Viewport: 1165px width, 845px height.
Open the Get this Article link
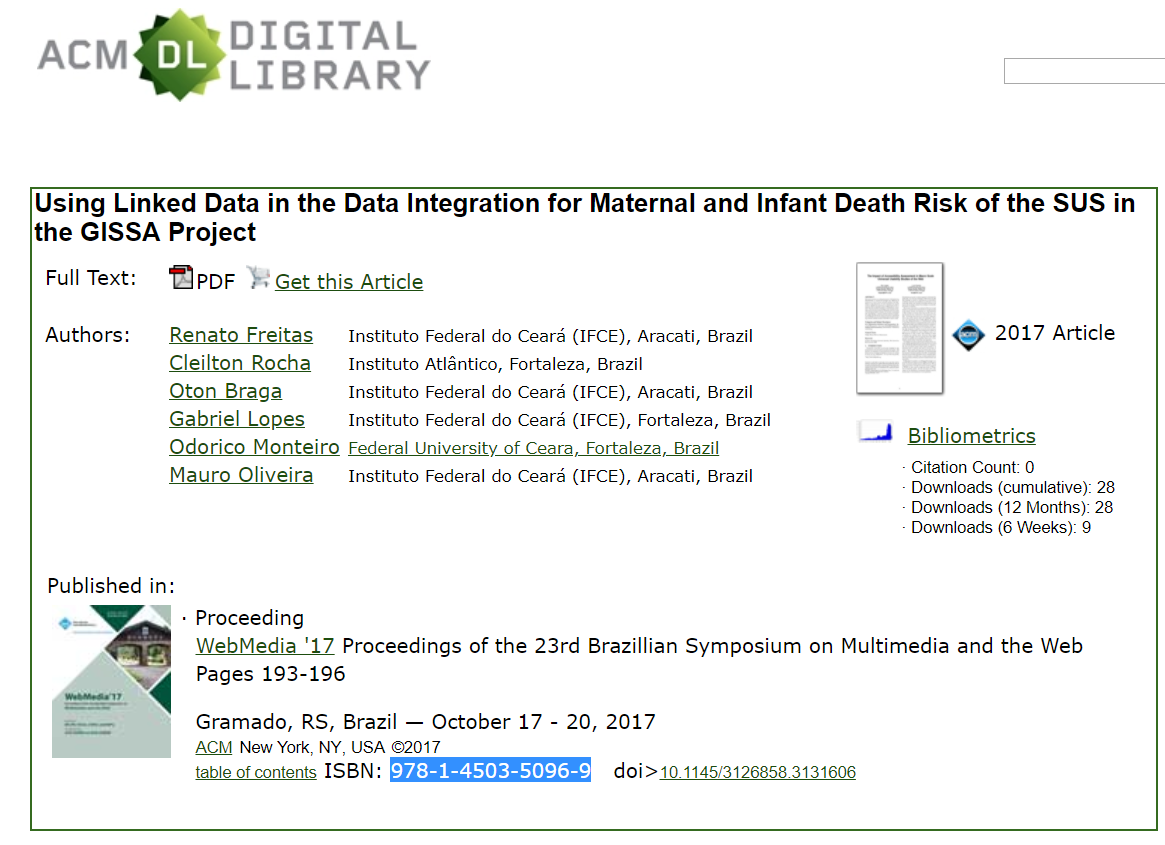click(x=349, y=282)
